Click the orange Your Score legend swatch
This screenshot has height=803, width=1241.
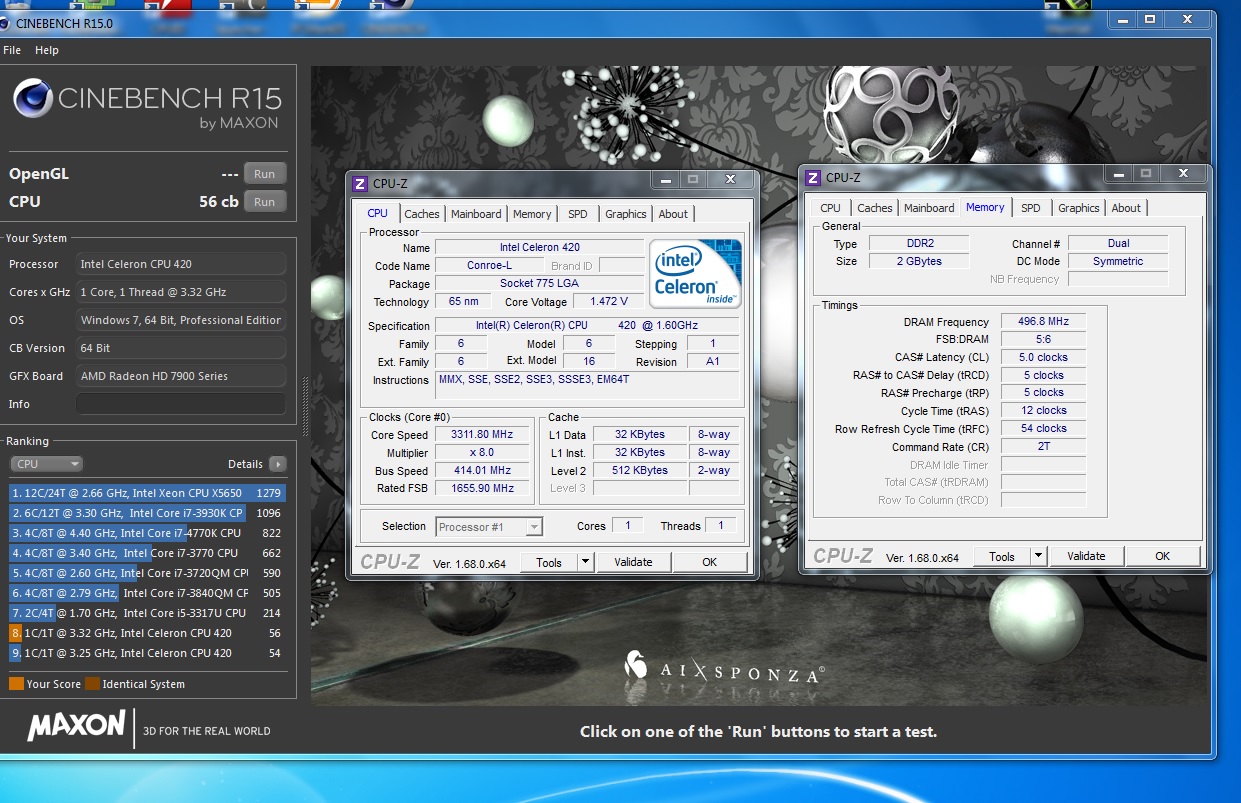click(x=16, y=684)
